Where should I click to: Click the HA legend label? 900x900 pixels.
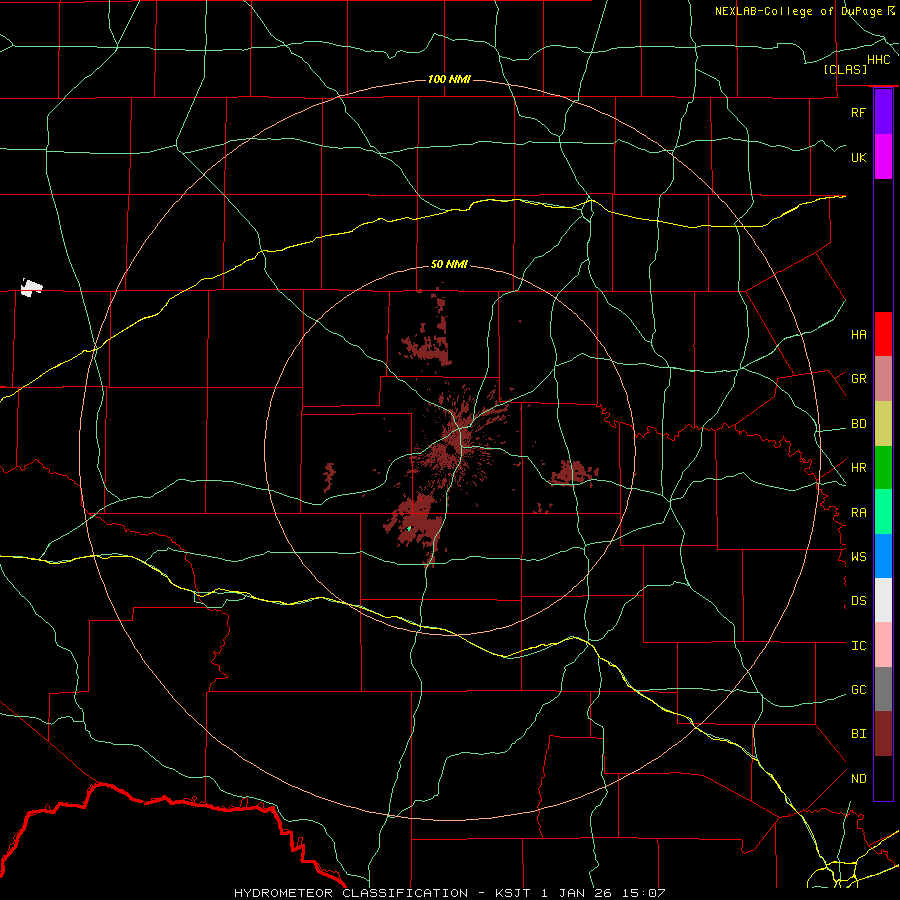click(x=858, y=335)
